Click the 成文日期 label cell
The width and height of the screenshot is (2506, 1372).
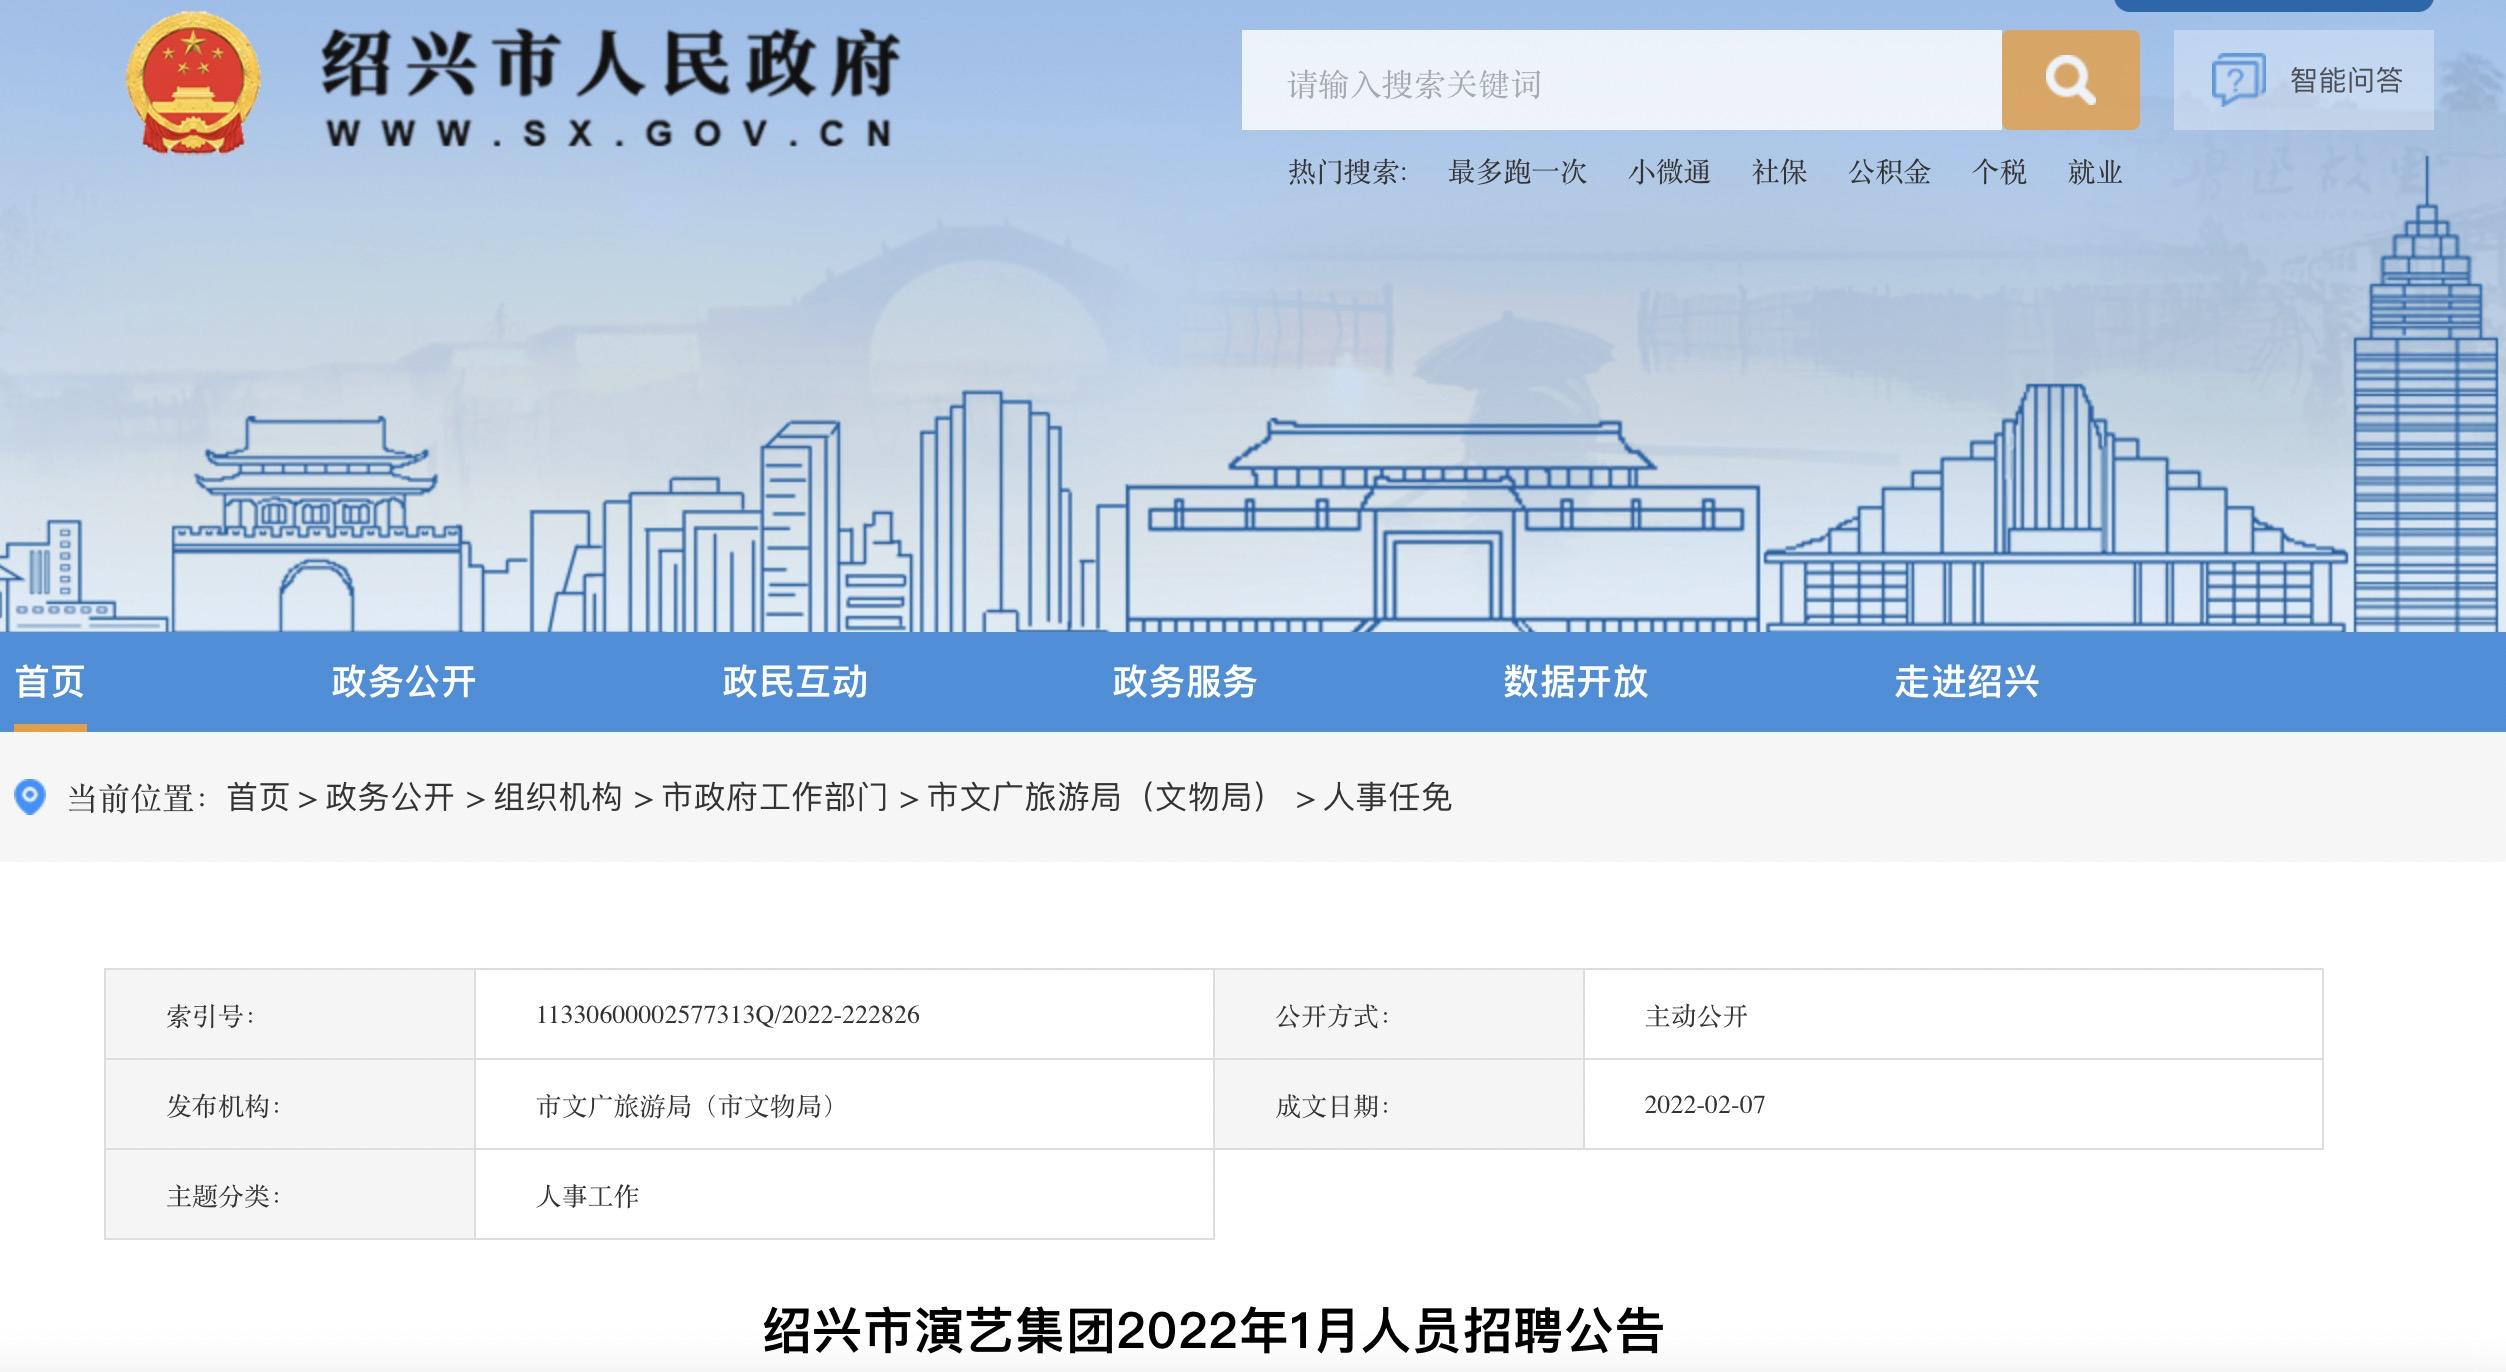[1399, 1105]
